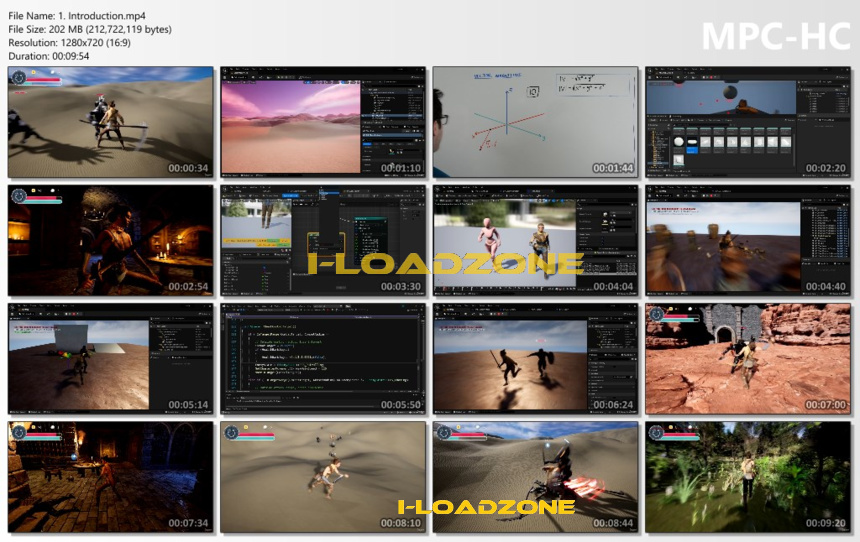Screen dimensions: 860x542
Task: Click the MPC-HC logo text
Action: coord(776,36)
